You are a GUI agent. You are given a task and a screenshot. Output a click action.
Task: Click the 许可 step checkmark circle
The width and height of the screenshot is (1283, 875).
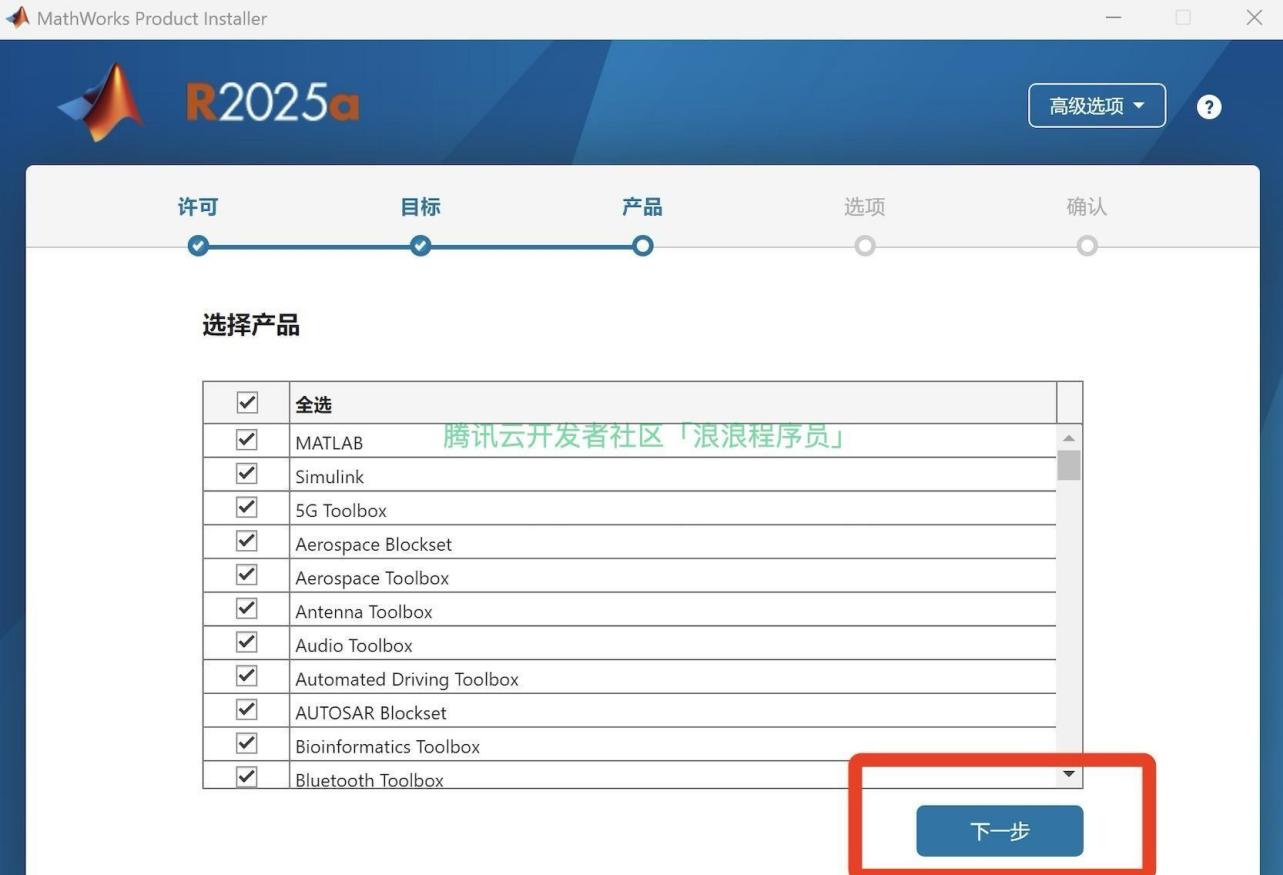198,246
